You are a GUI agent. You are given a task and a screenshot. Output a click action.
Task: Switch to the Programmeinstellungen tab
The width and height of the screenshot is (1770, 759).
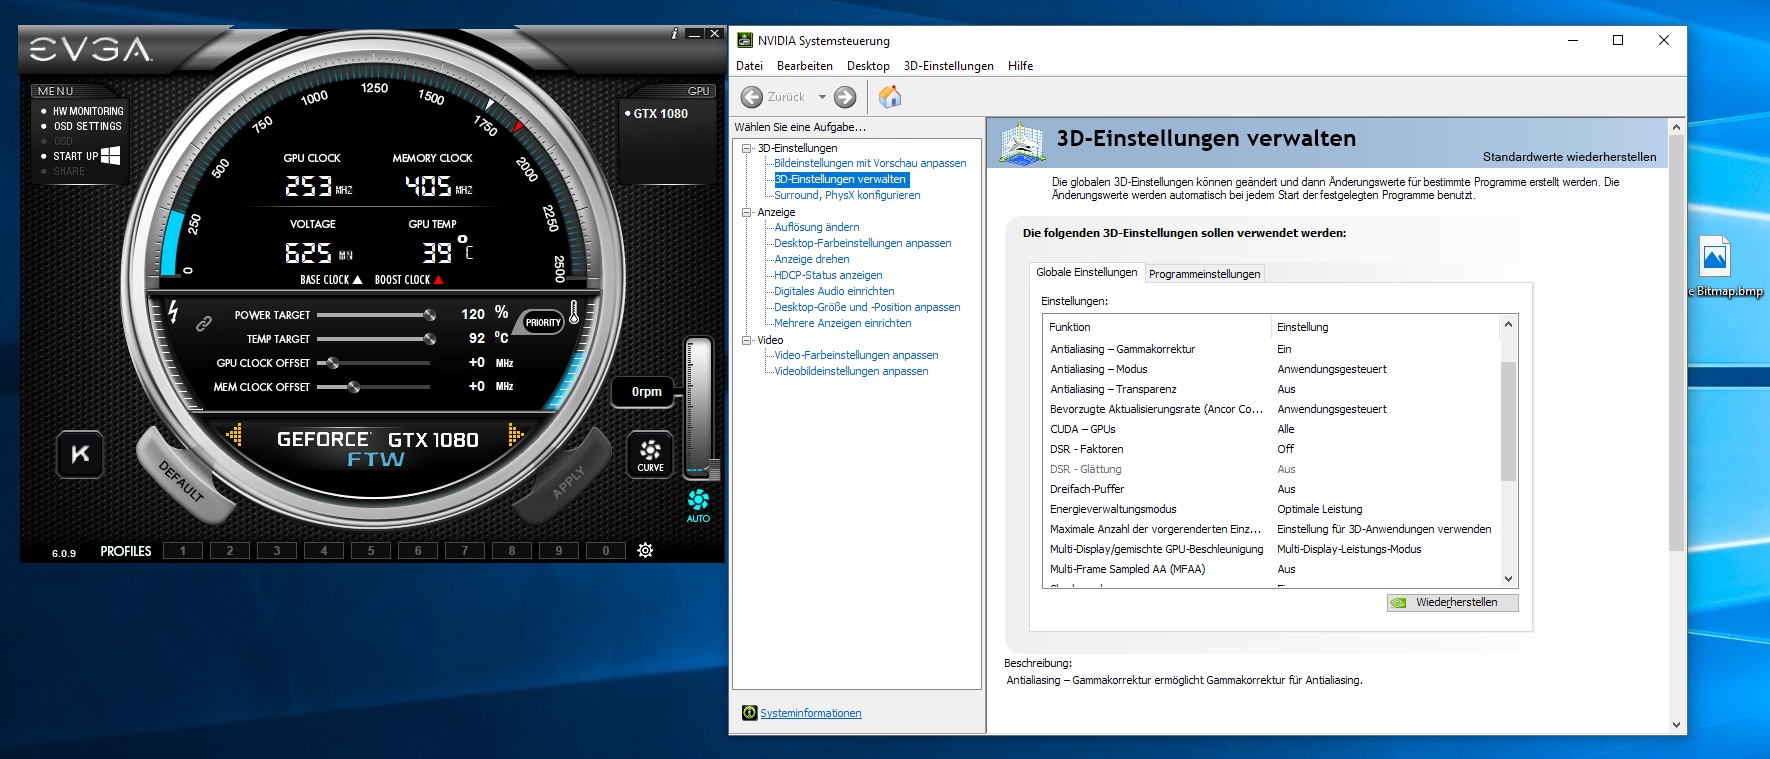(x=1204, y=274)
